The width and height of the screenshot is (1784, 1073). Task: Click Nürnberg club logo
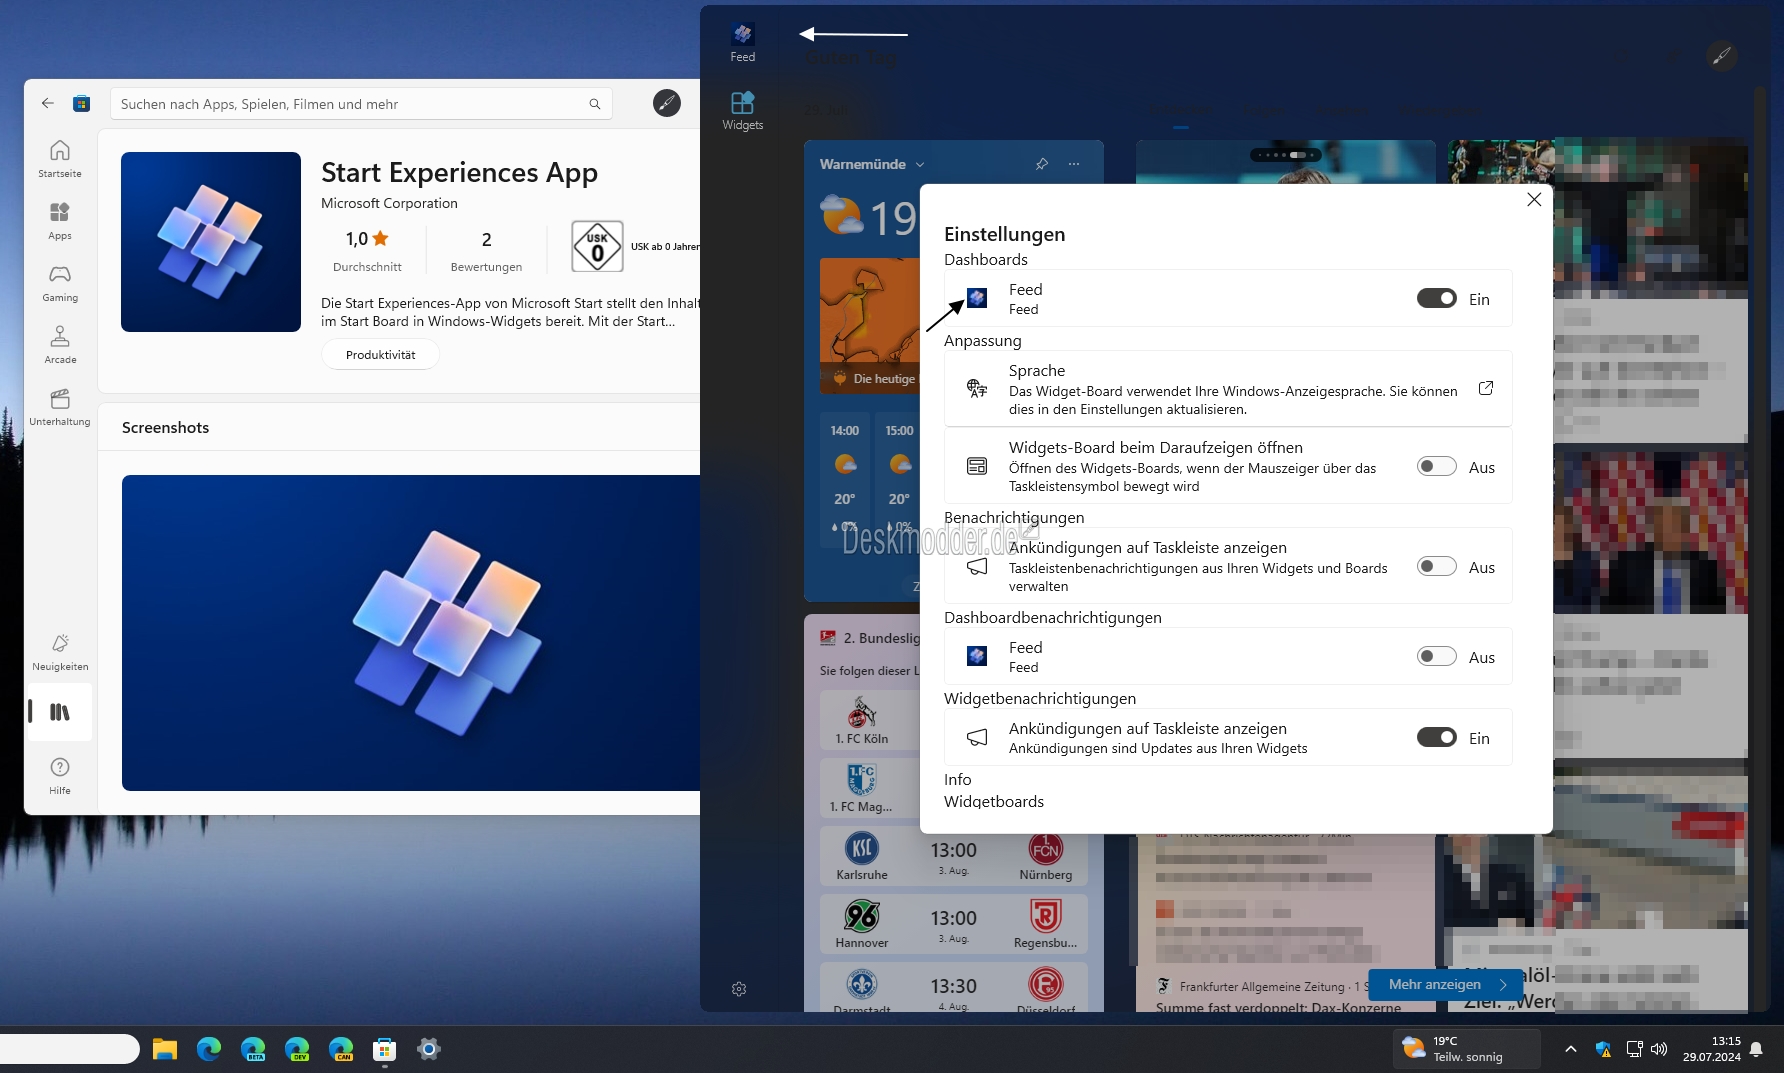click(x=1046, y=848)
